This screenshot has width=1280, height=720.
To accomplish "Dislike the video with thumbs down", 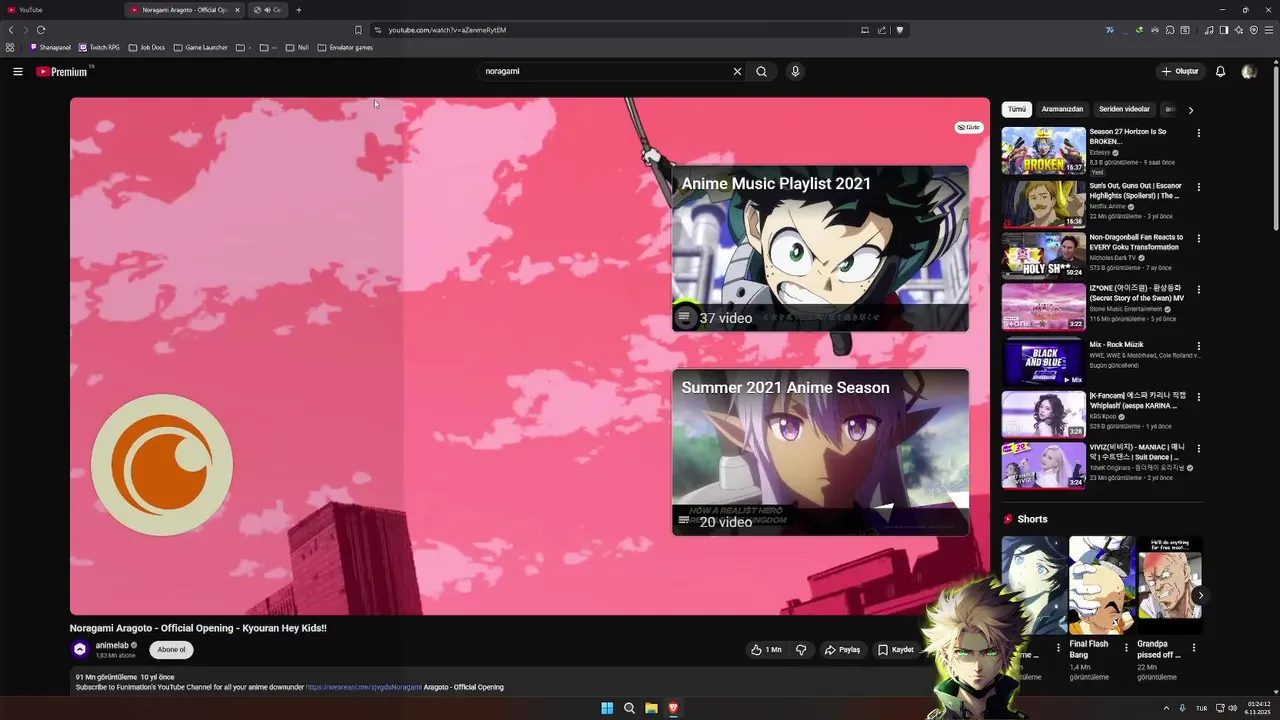I will 801,650.
